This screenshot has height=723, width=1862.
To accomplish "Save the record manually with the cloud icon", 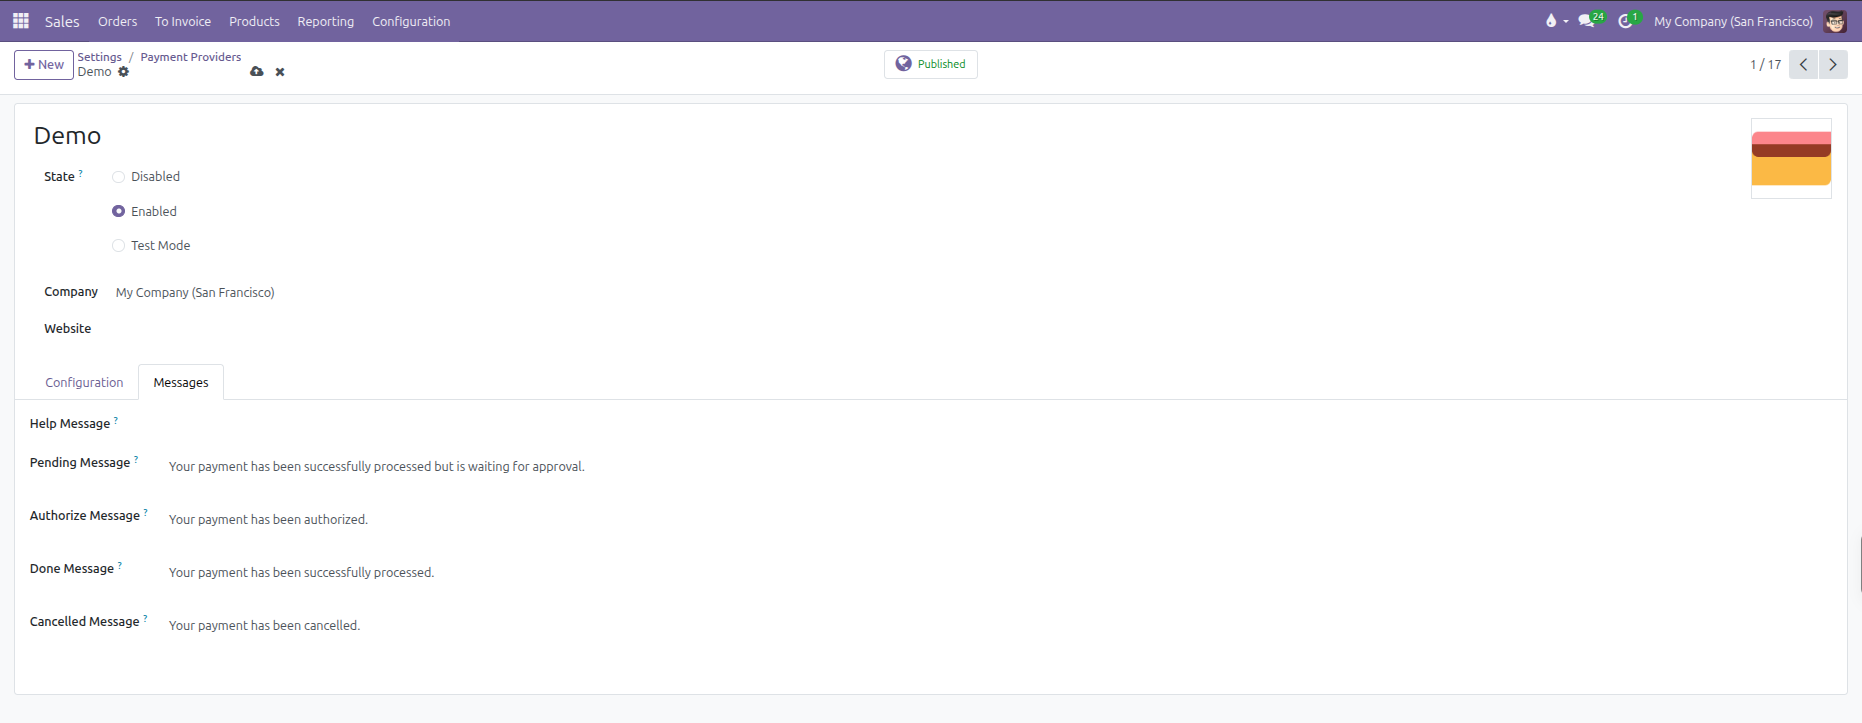I will pos(257,72).
